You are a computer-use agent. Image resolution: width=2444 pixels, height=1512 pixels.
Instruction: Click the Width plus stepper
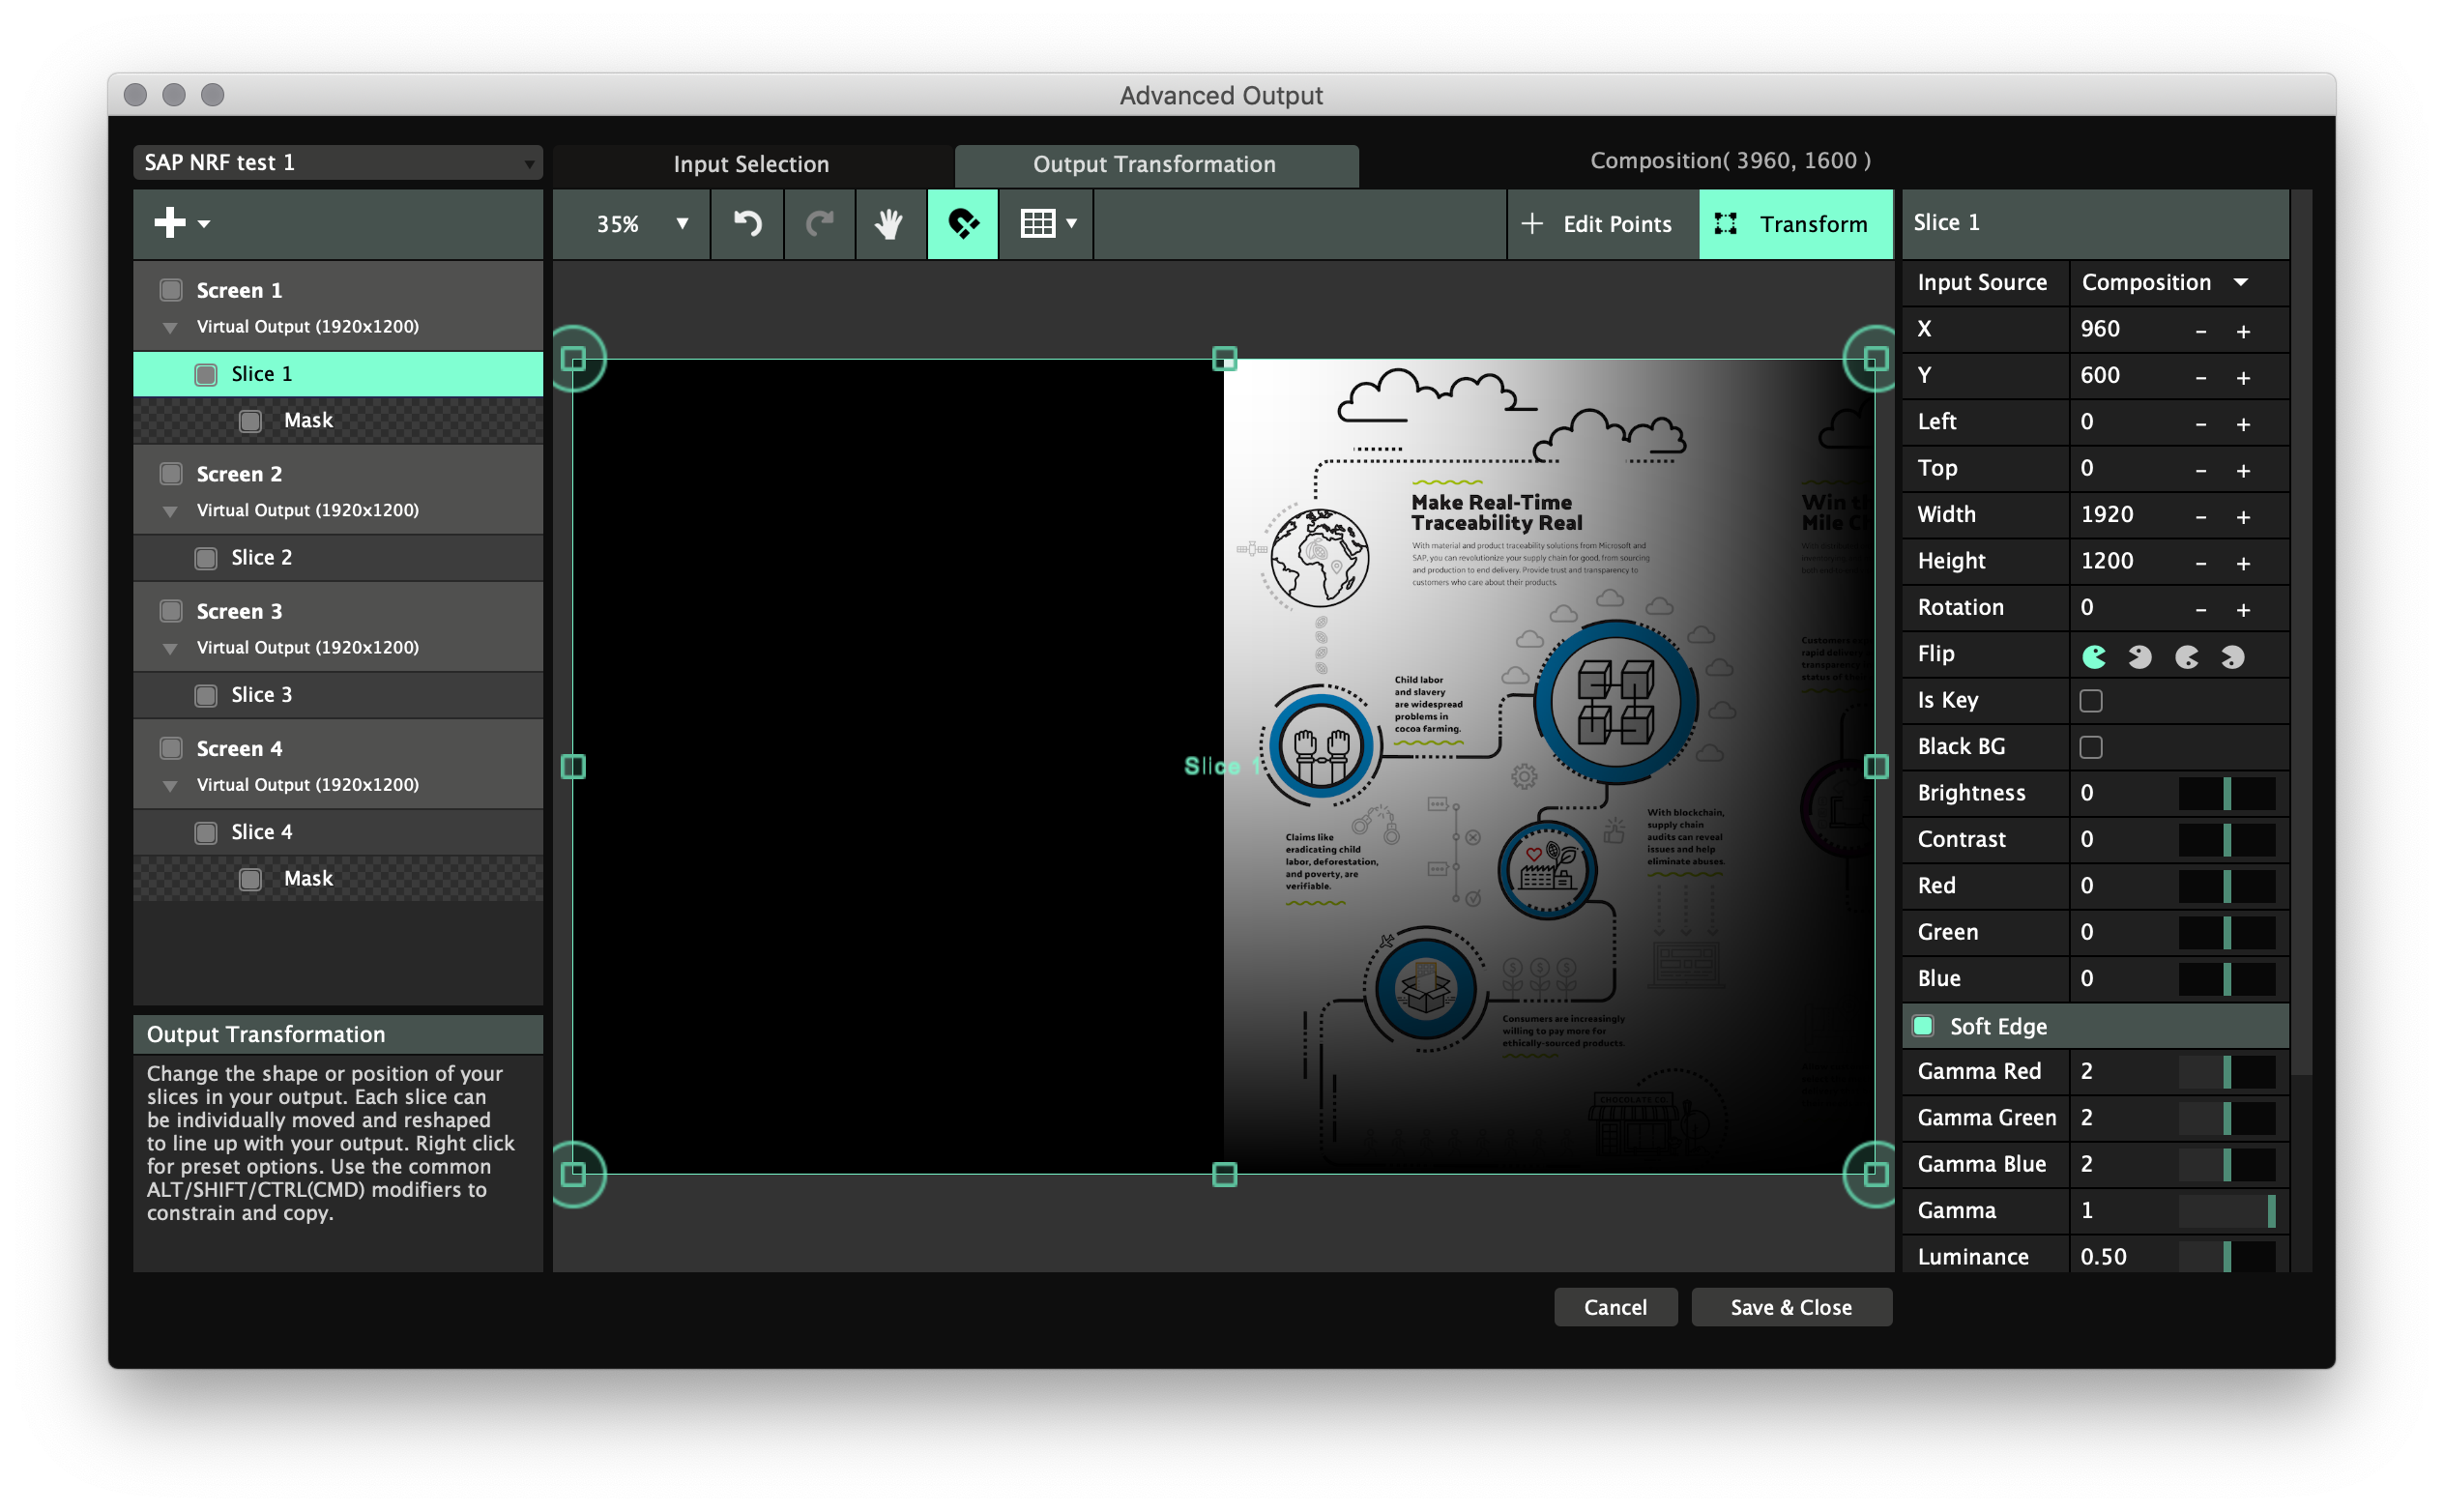[2243, 517]
